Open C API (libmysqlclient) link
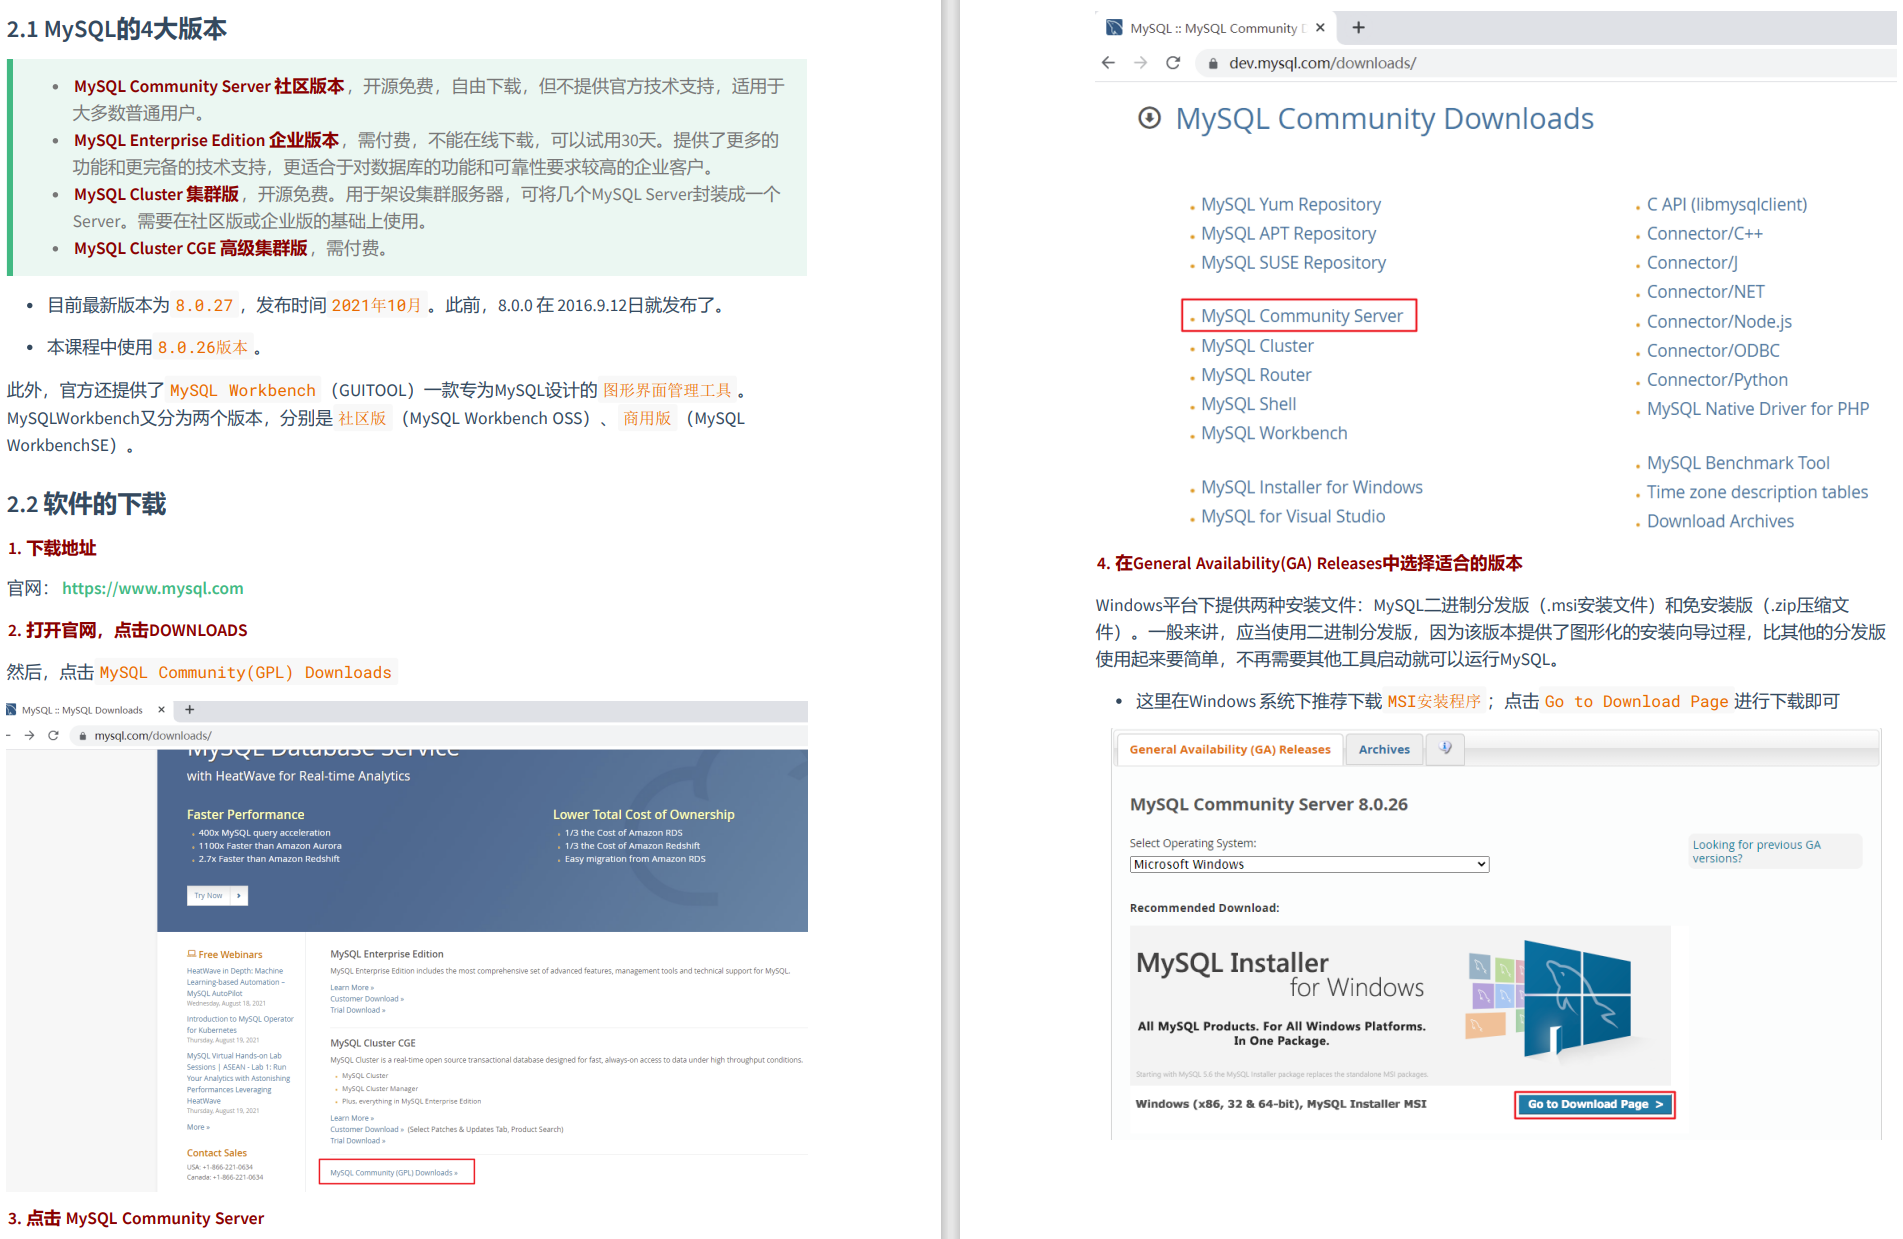 coord(1727,204)
